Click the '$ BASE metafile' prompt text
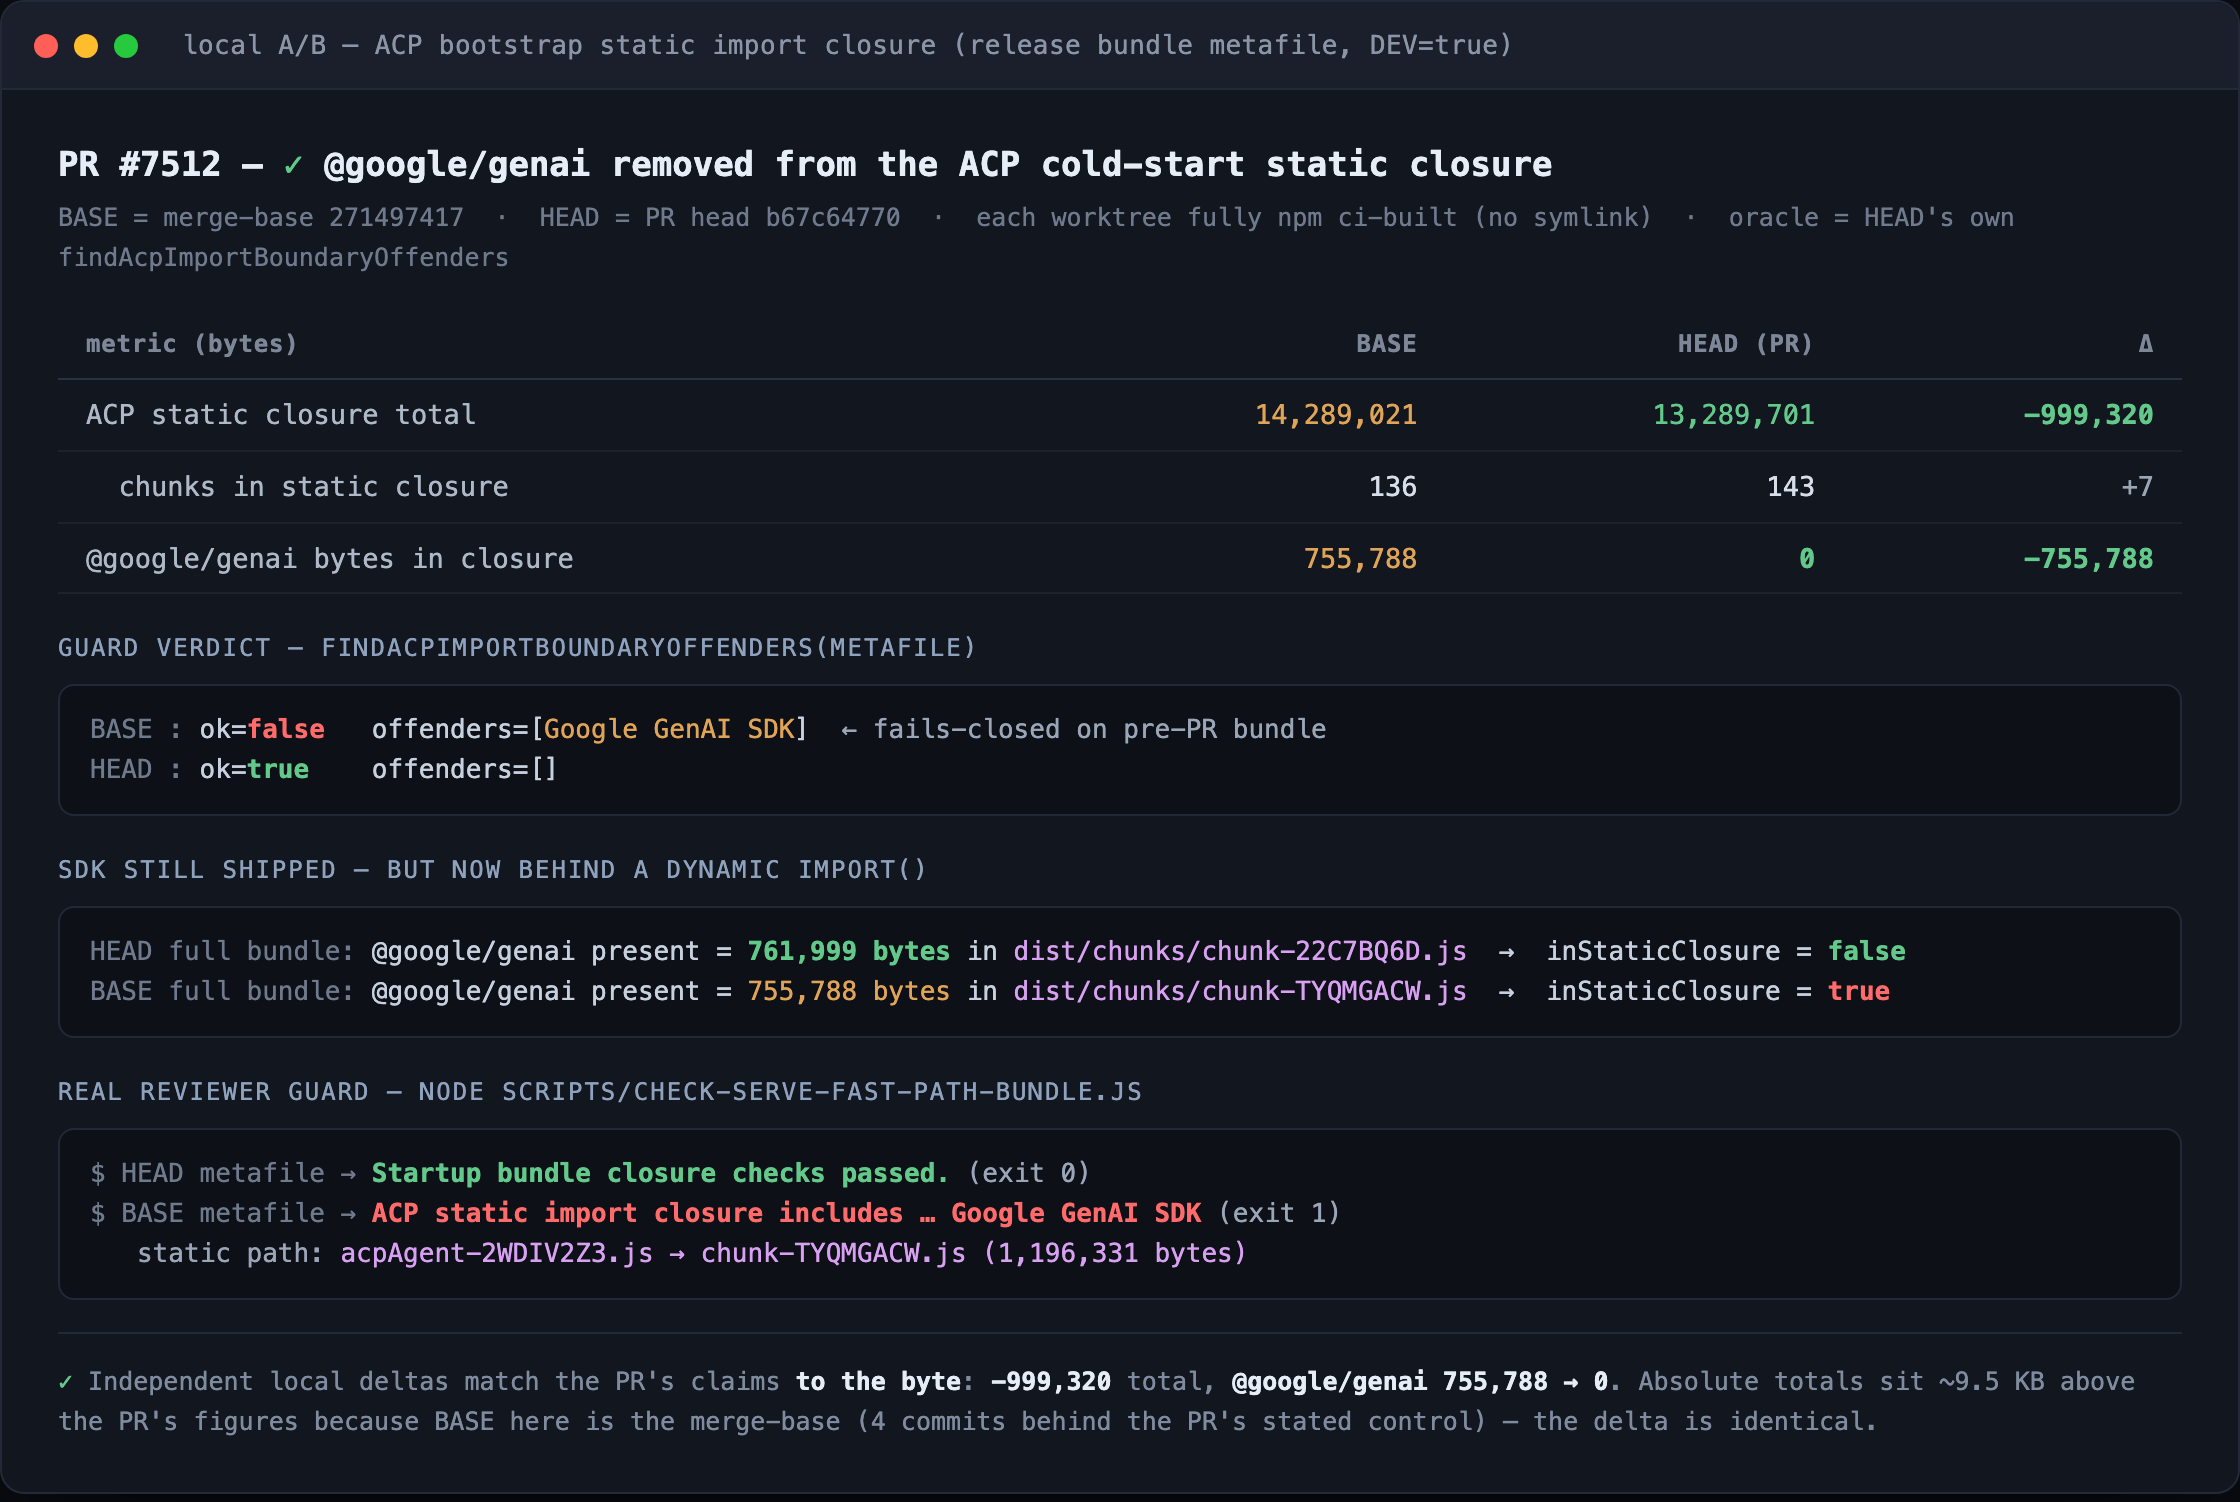Viewport: 2240px width, 1502px height. tap(207, 1214)
